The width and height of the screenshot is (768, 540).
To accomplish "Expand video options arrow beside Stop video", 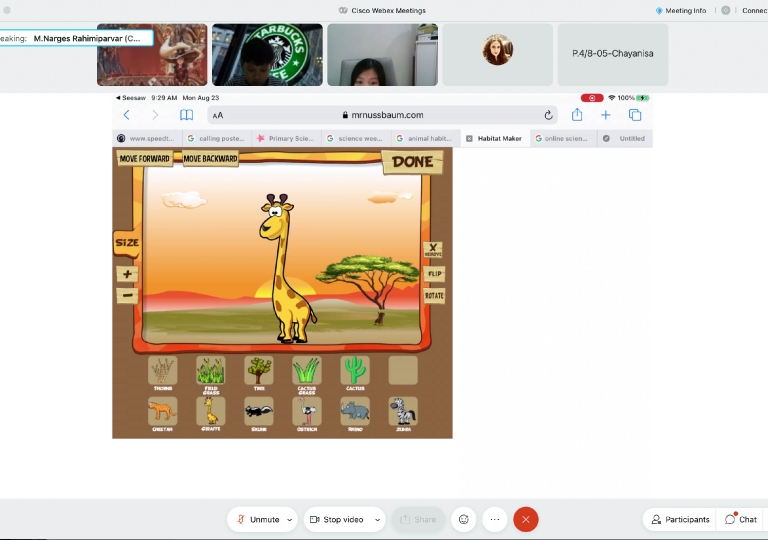I will click(378, 519).
